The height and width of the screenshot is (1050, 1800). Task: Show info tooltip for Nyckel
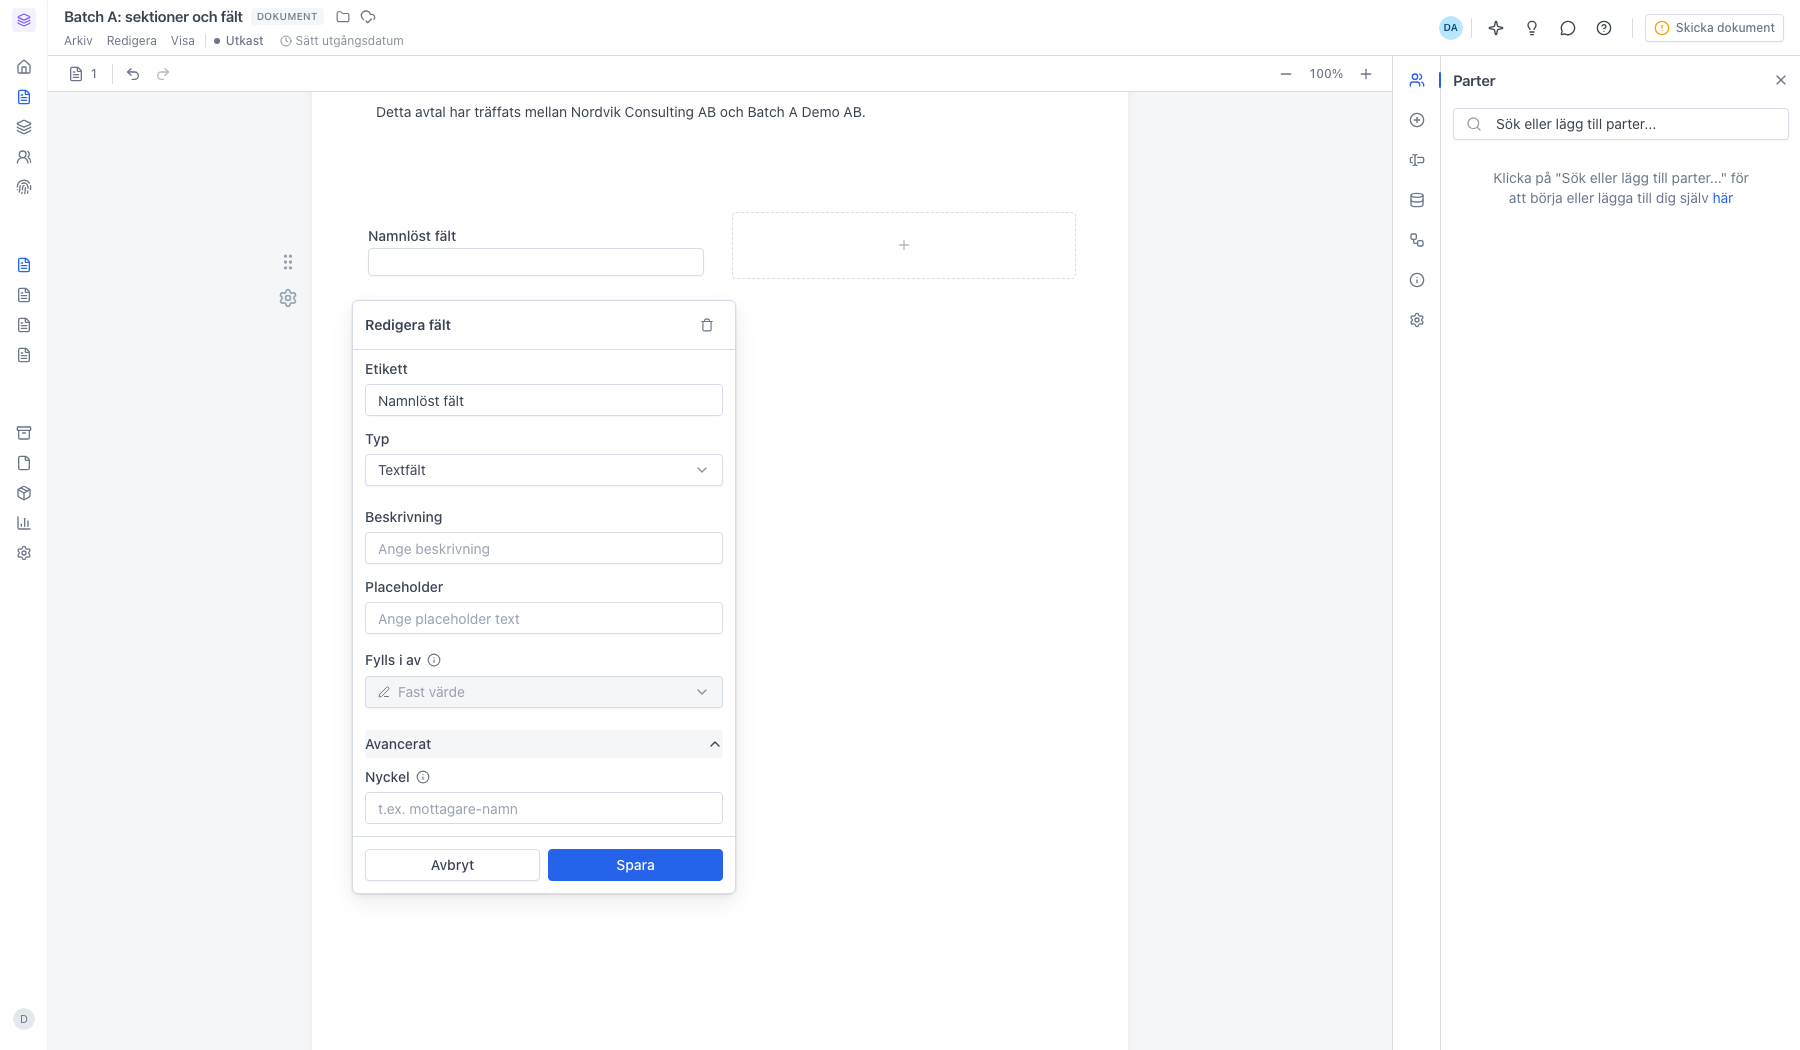[423, 777]
